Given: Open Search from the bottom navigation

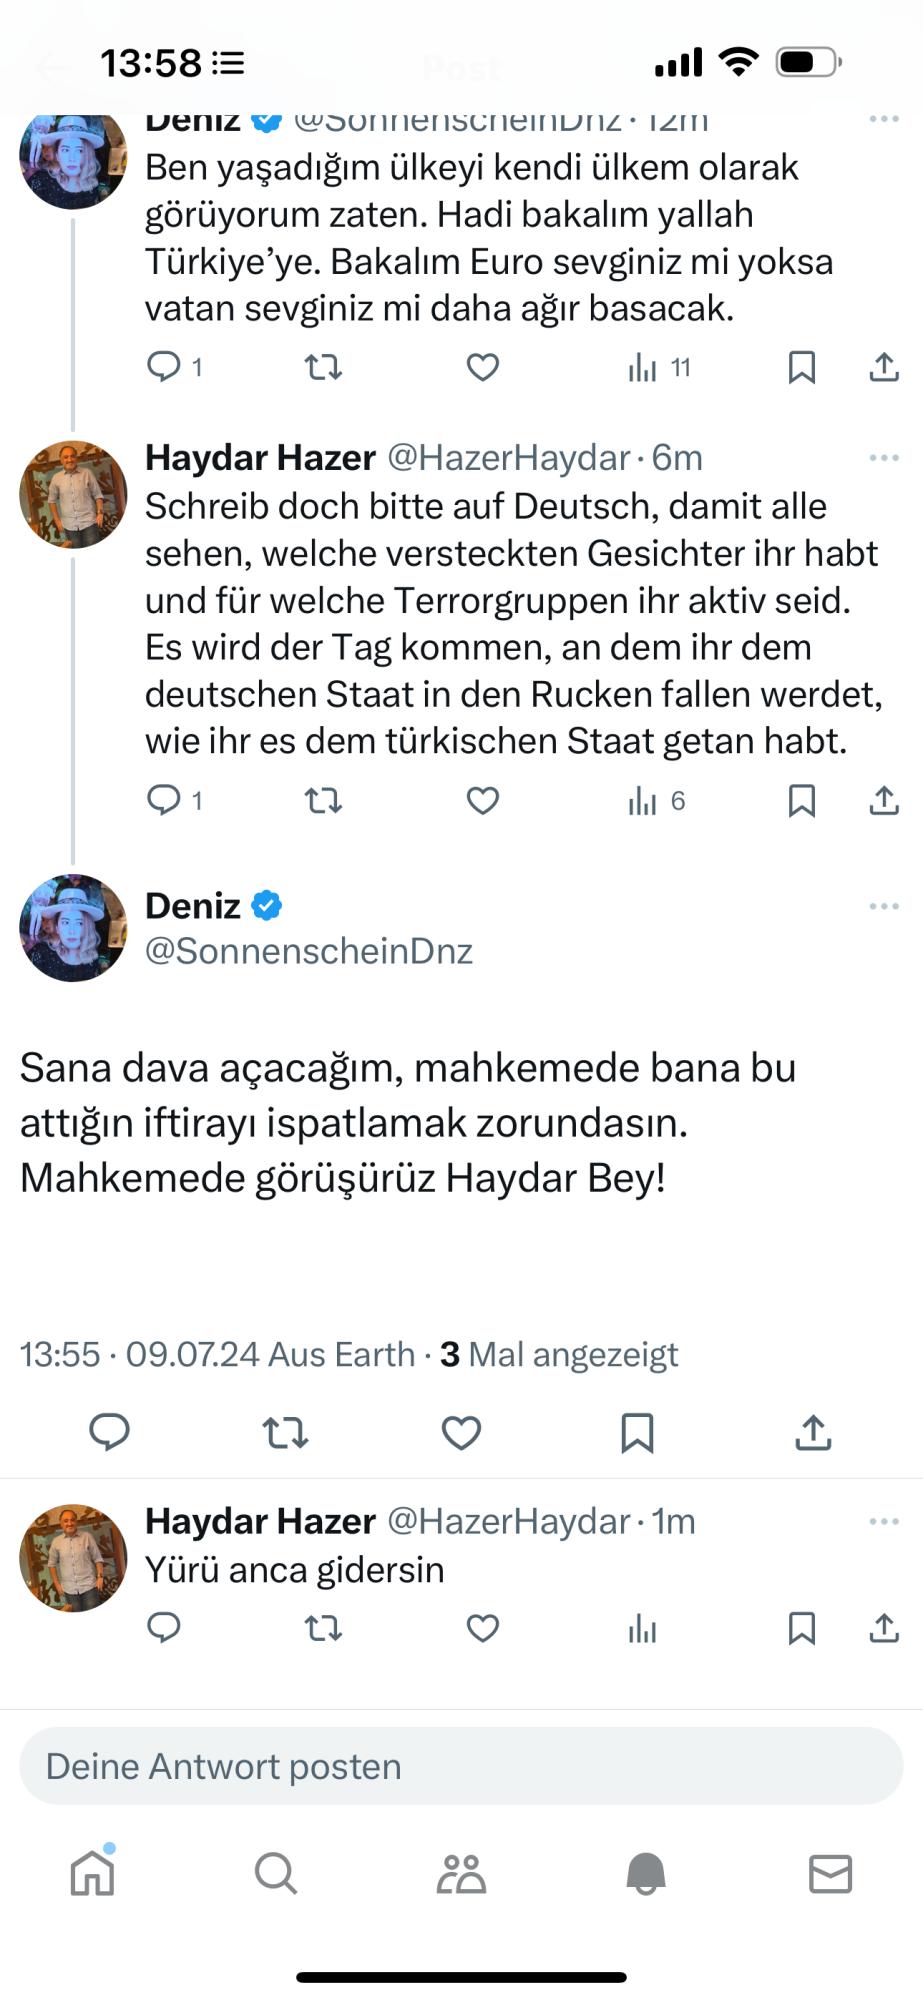Looking at the screenshot, I should [x=276, y=1873].
